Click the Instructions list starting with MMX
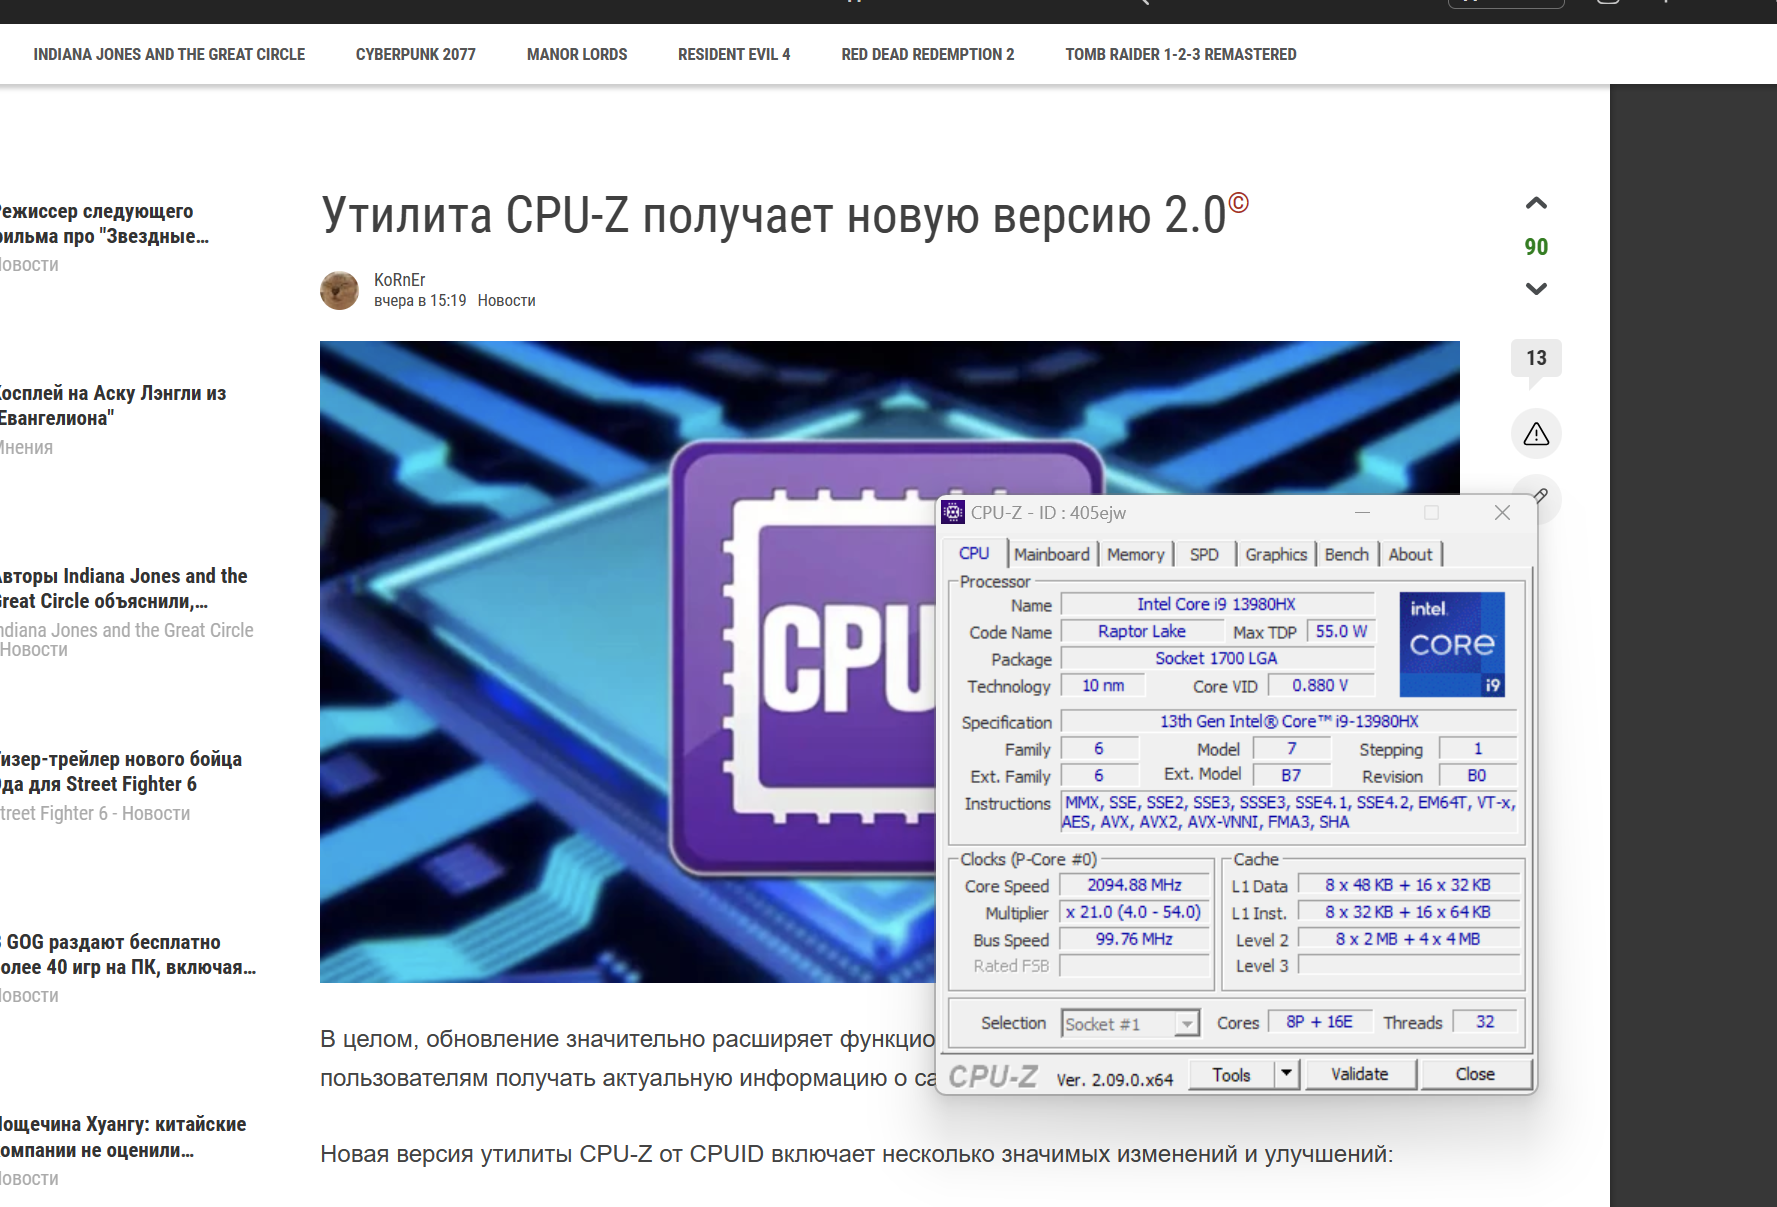 point(1289,812)
